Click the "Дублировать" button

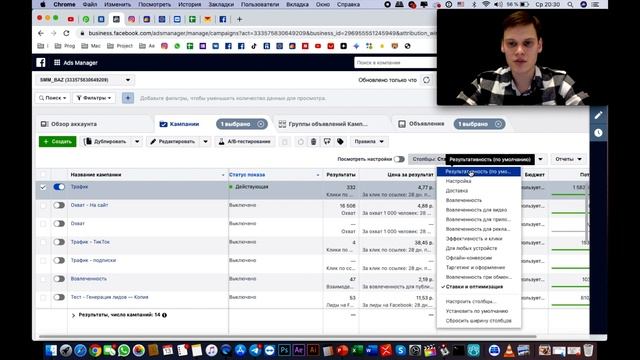(107, 142)
